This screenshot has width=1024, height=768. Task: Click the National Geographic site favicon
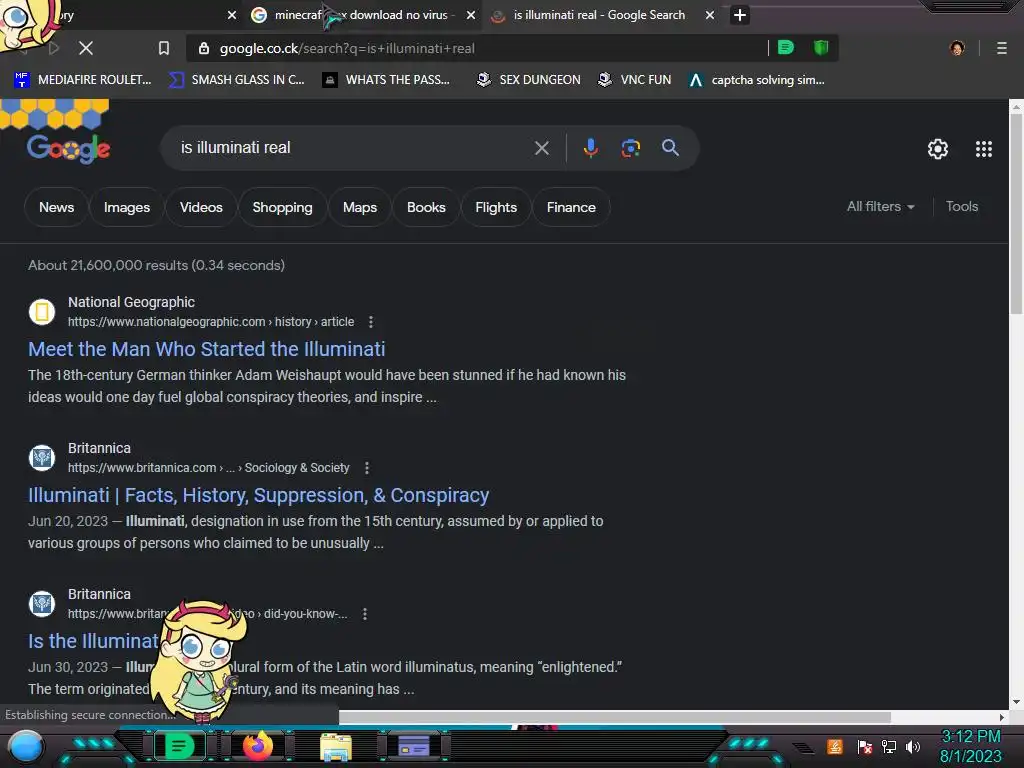[42, 312]
